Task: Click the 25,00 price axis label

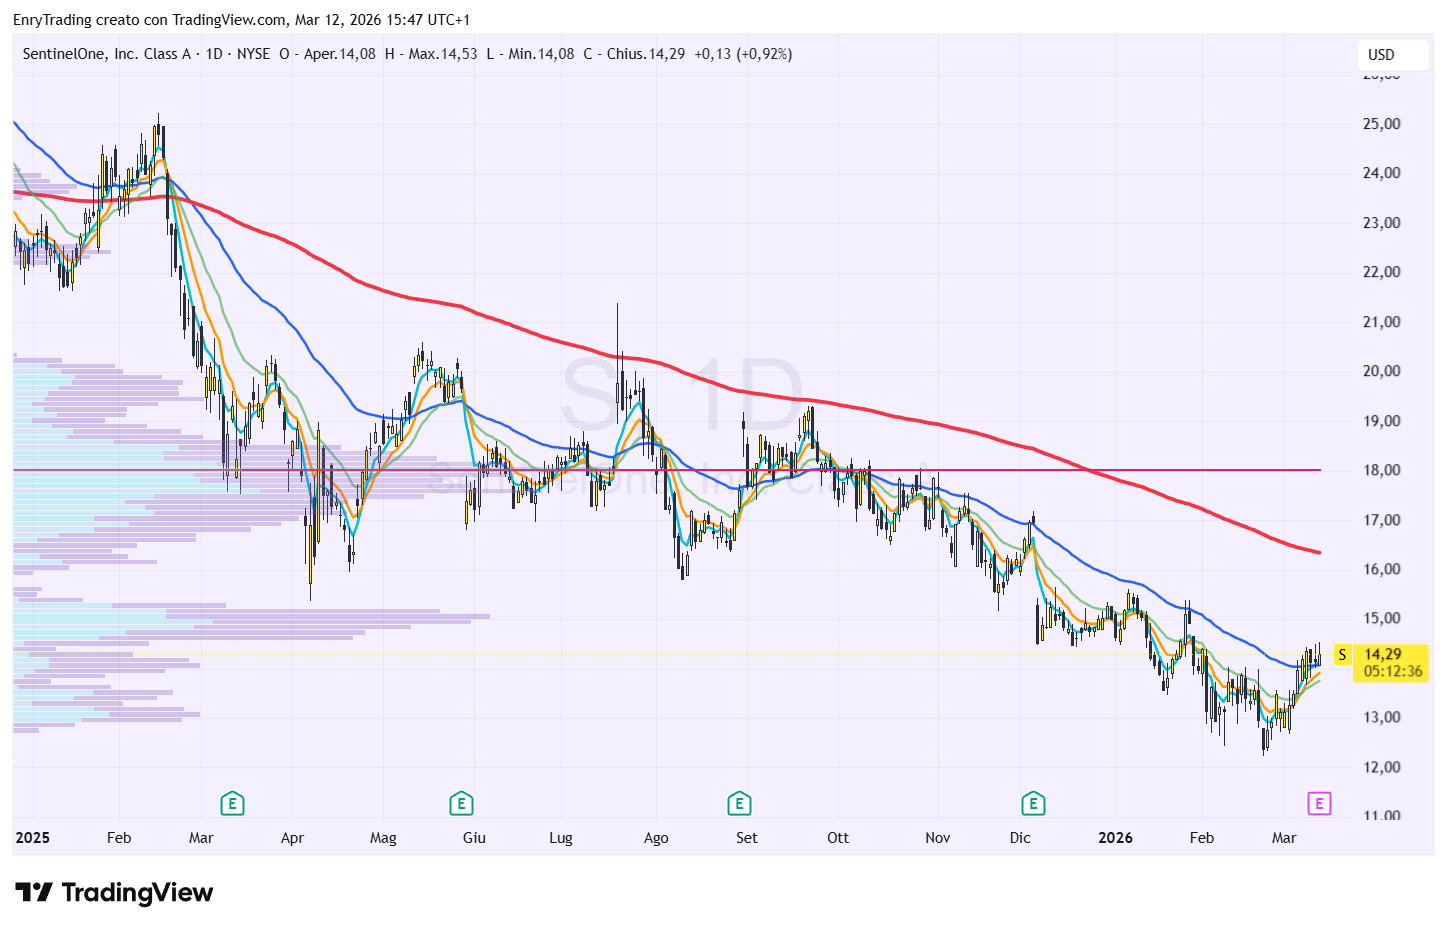Action: point(1382,124)
